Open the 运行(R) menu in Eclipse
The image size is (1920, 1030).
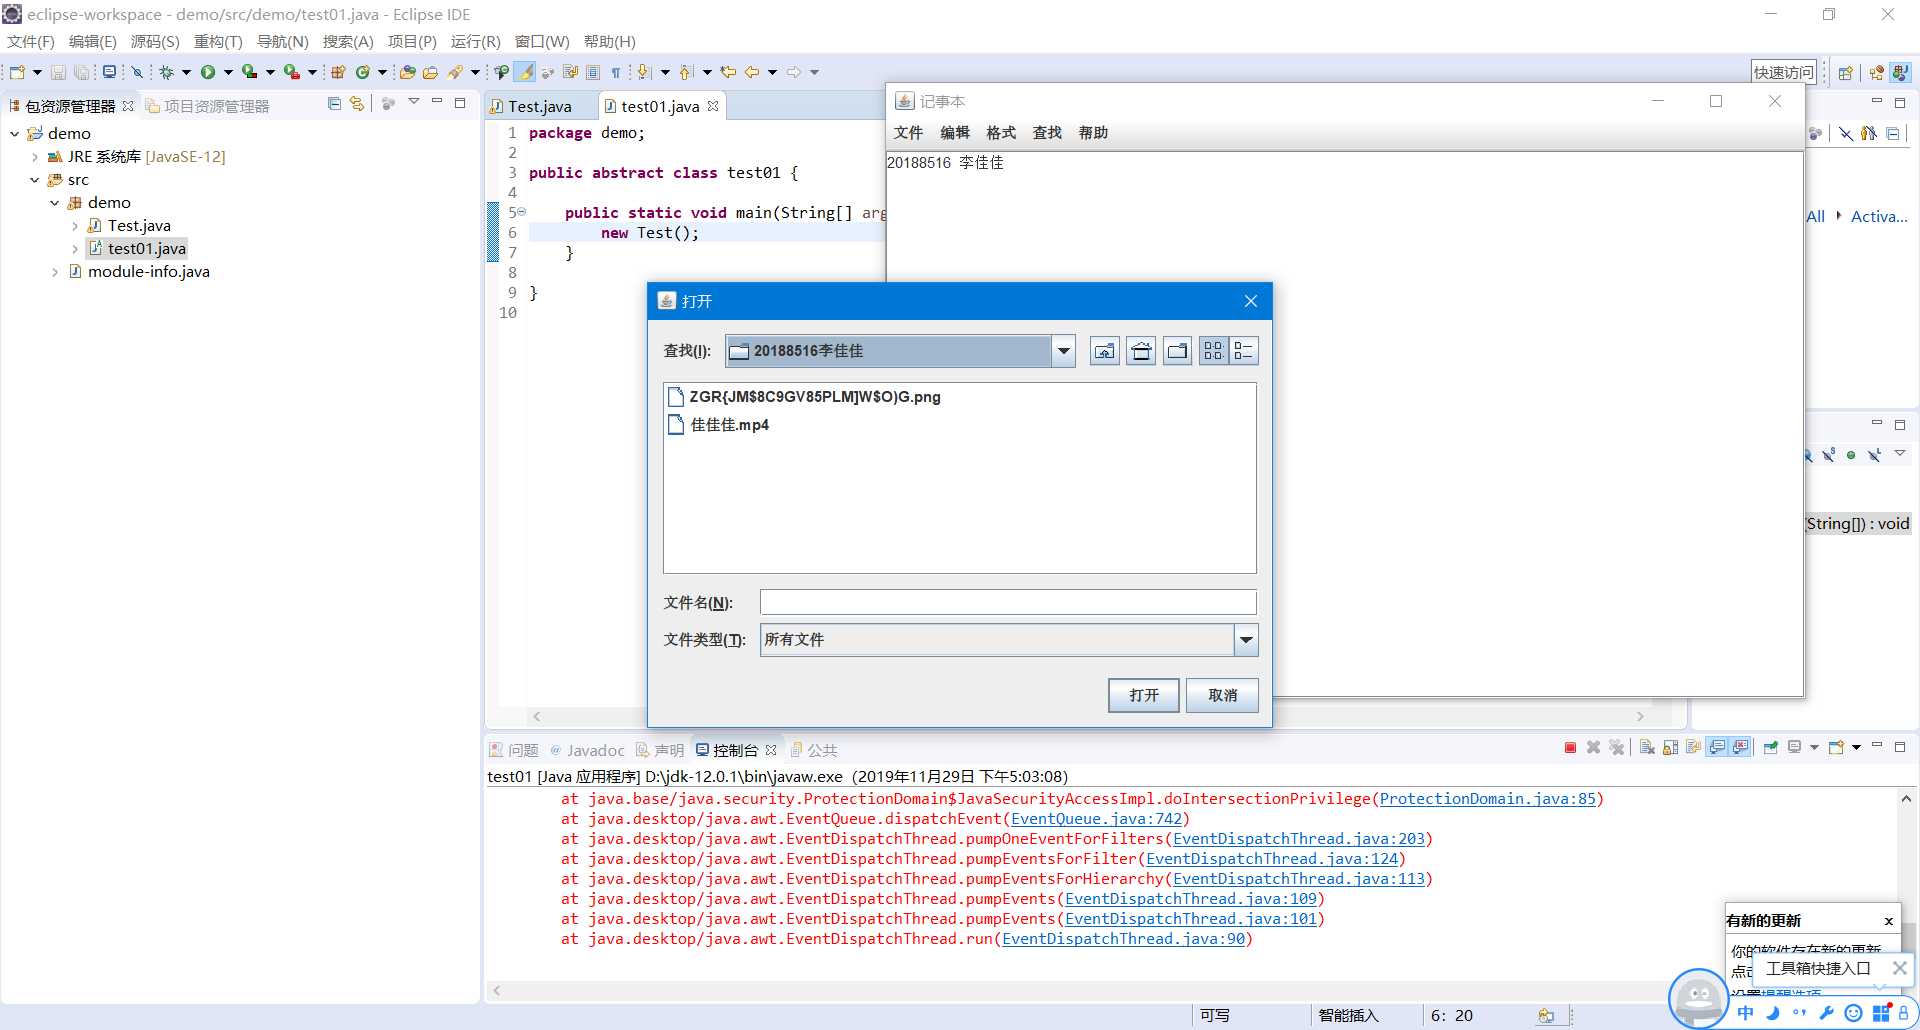pyautogui.click(x=475, y=41)
